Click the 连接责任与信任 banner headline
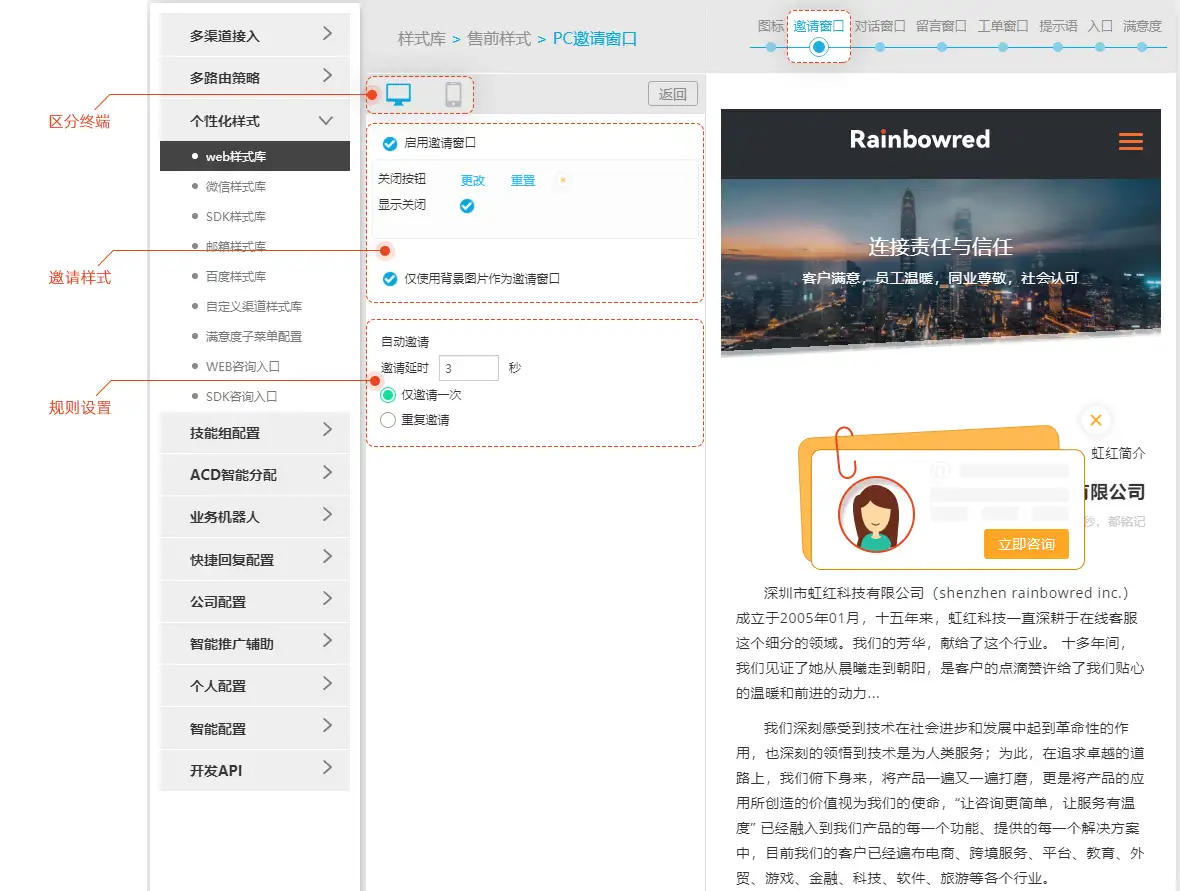1180x891 pixels. 941,246
